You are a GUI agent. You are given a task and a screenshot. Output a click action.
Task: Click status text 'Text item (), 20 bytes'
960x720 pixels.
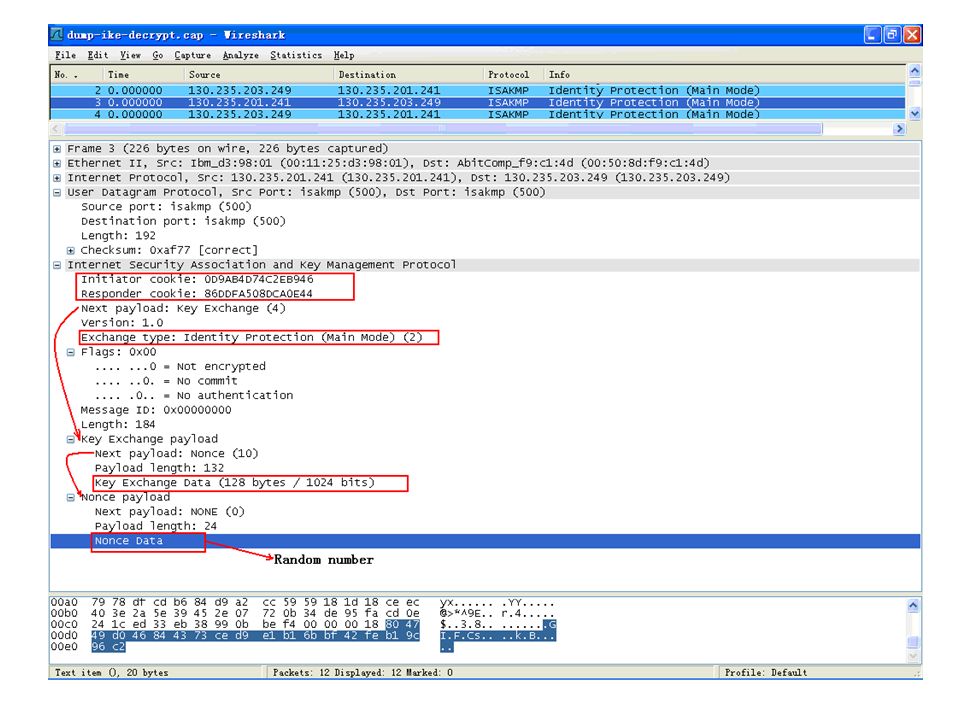point(111,673)
